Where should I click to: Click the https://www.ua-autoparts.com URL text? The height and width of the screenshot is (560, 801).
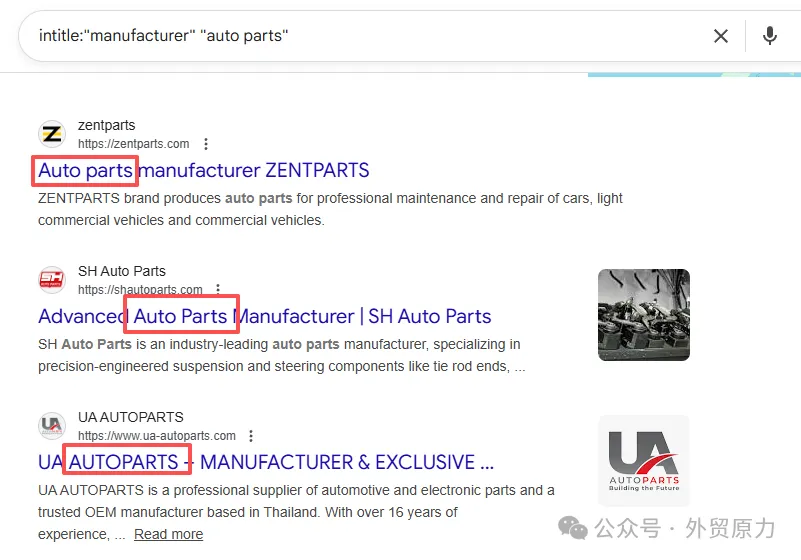click(x=157, y=436)
